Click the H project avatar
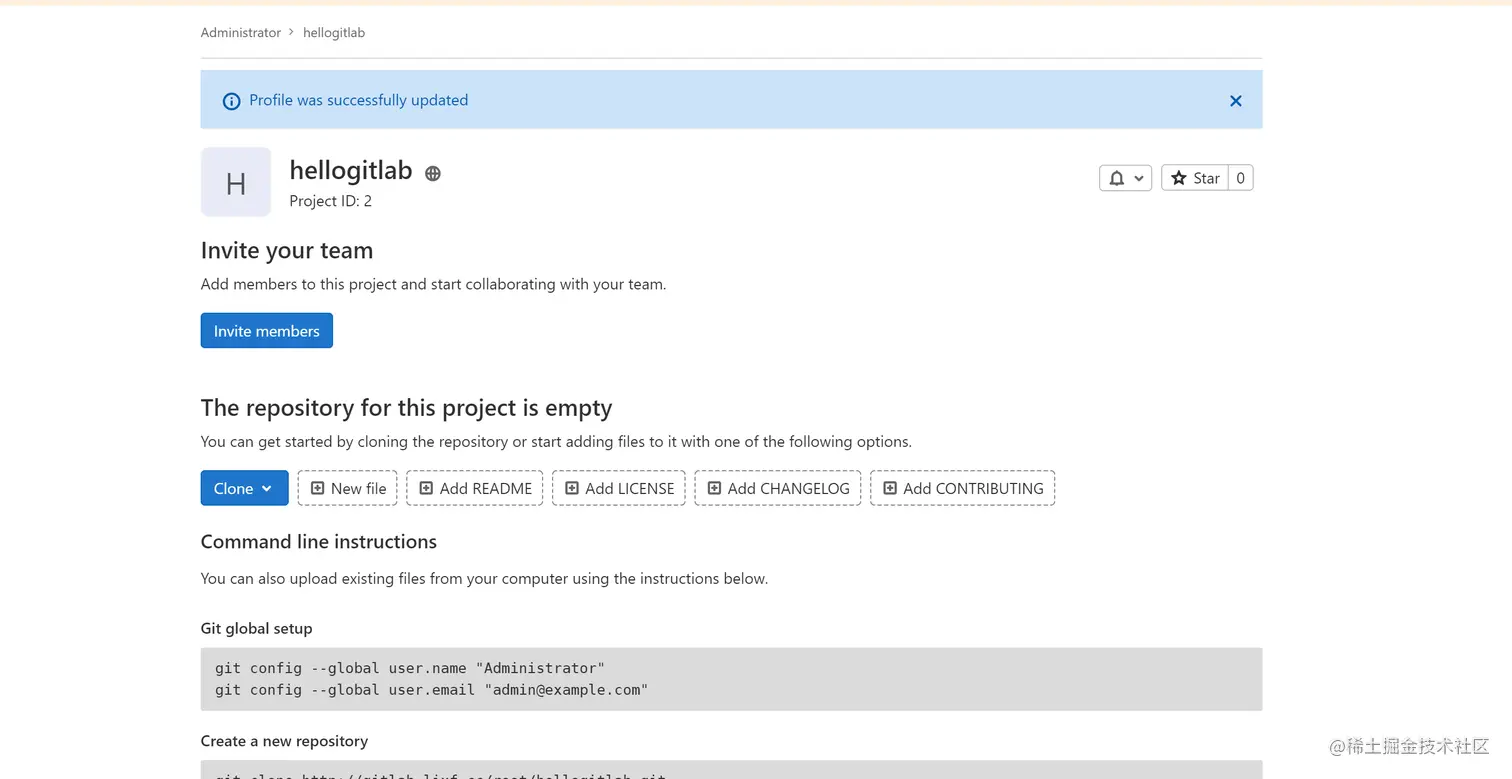This screenshot has width=1512, height=779. coord(236,182)
